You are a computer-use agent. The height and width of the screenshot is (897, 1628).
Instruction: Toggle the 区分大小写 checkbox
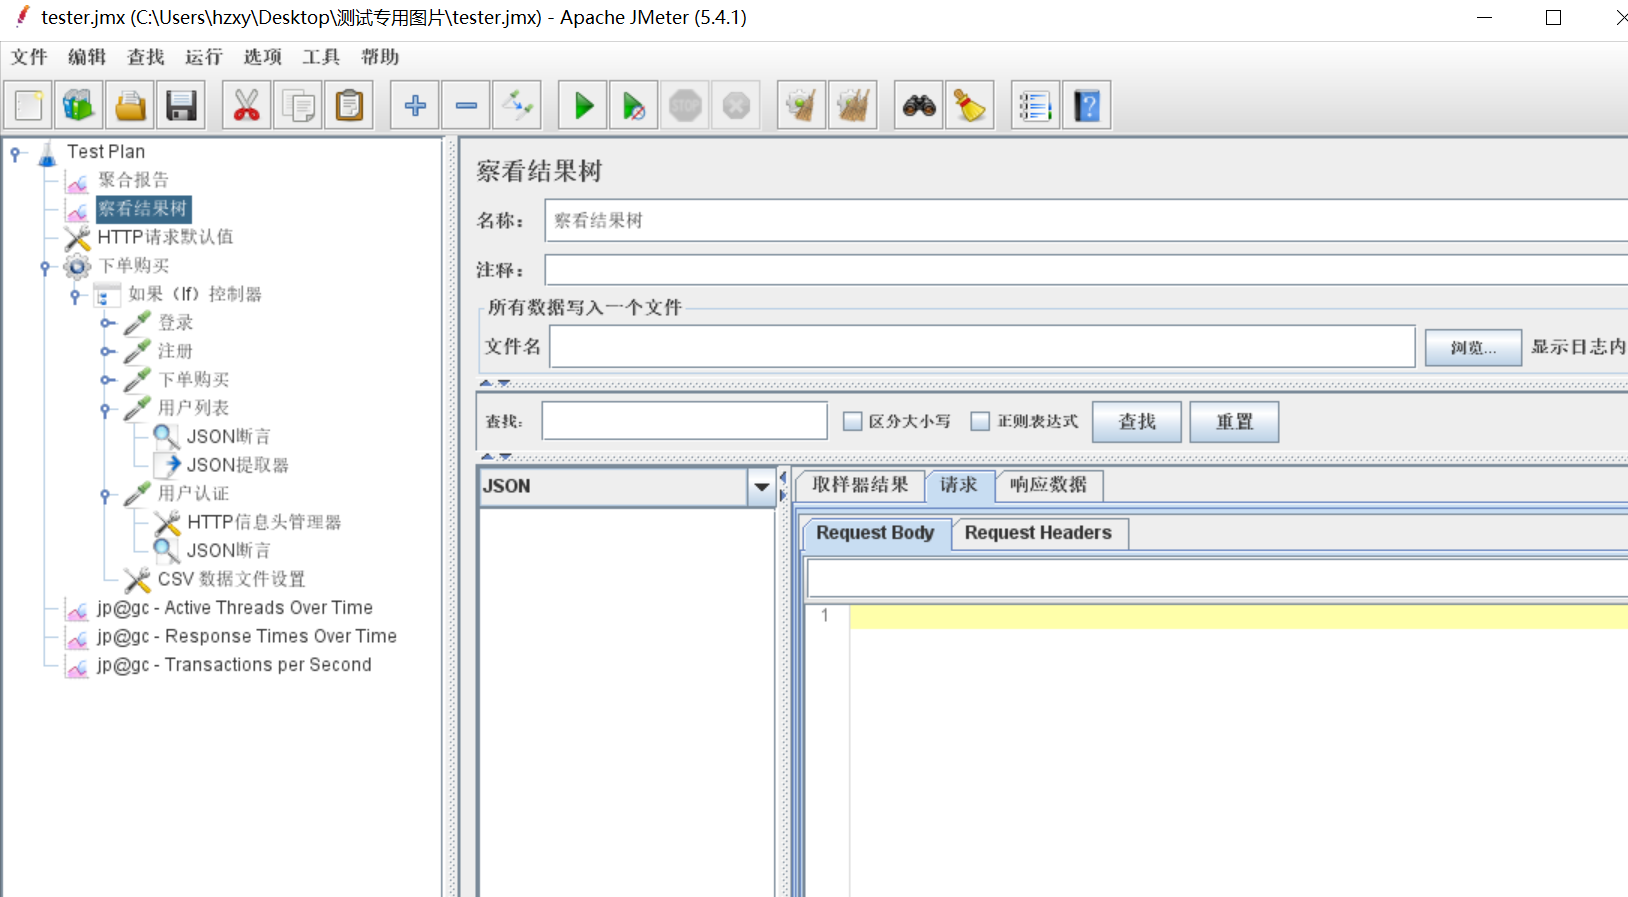point(852,421)
